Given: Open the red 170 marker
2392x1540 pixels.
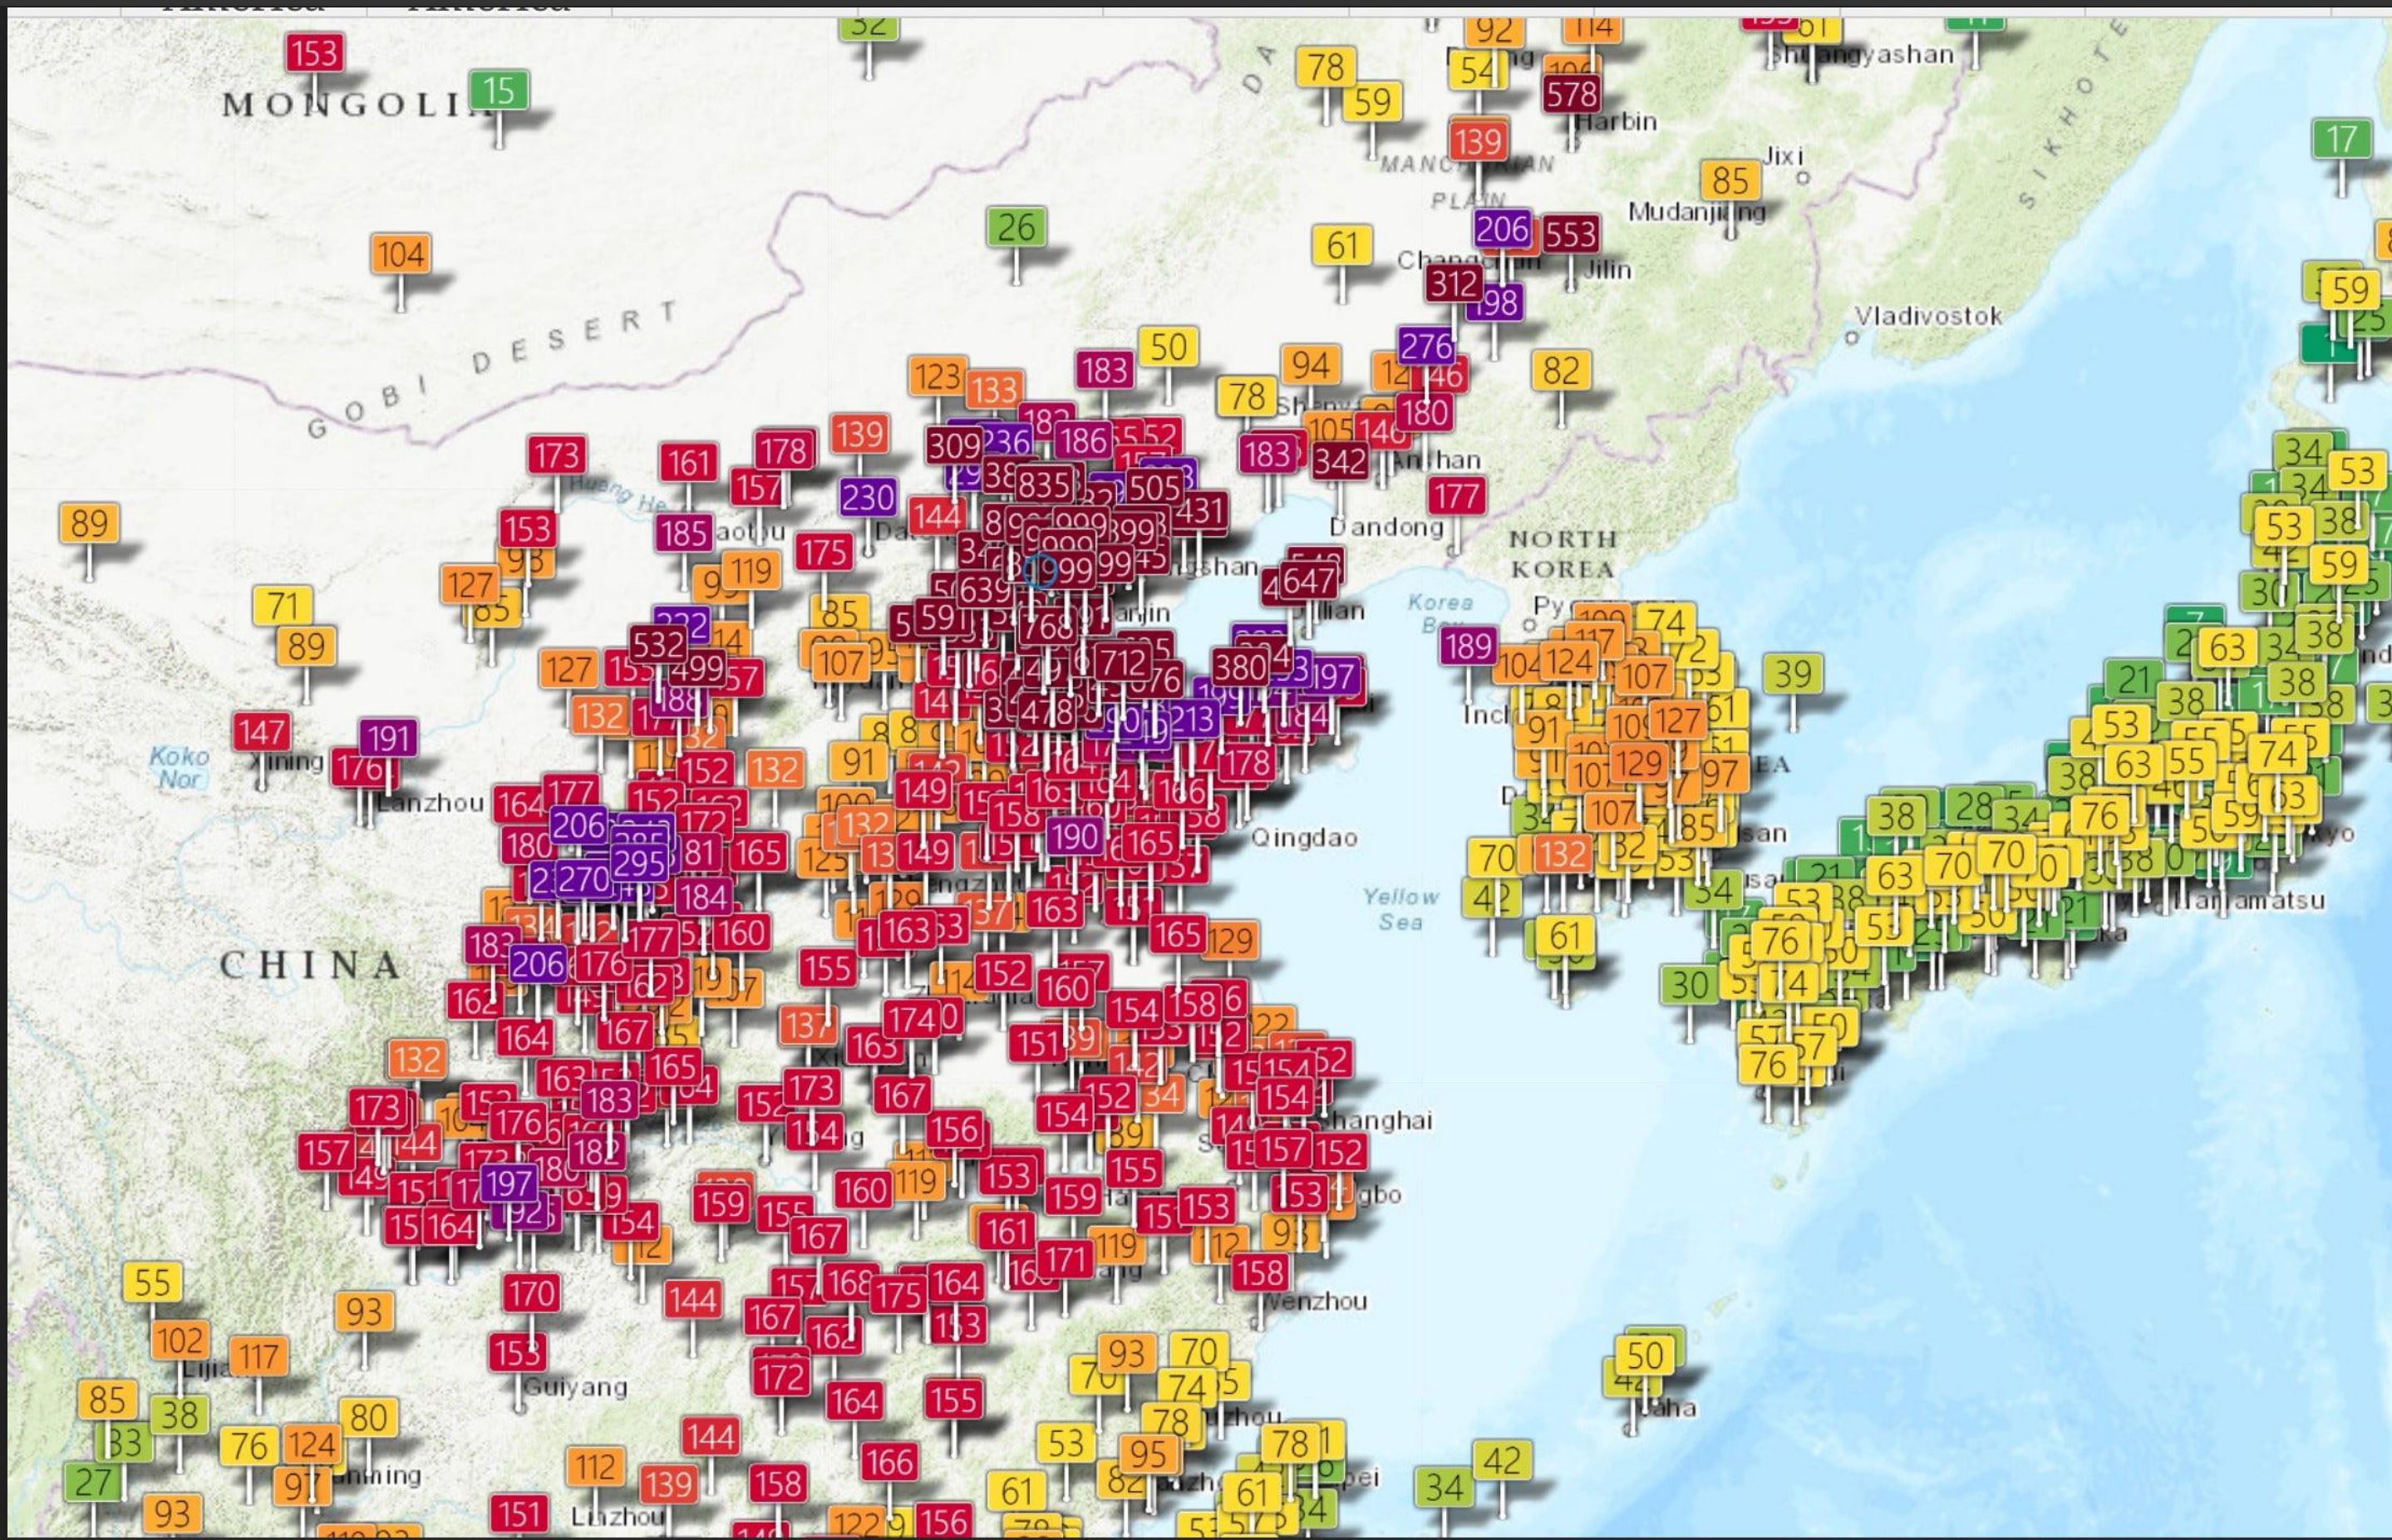Looking at the screenshot, I should point(530,1294).
